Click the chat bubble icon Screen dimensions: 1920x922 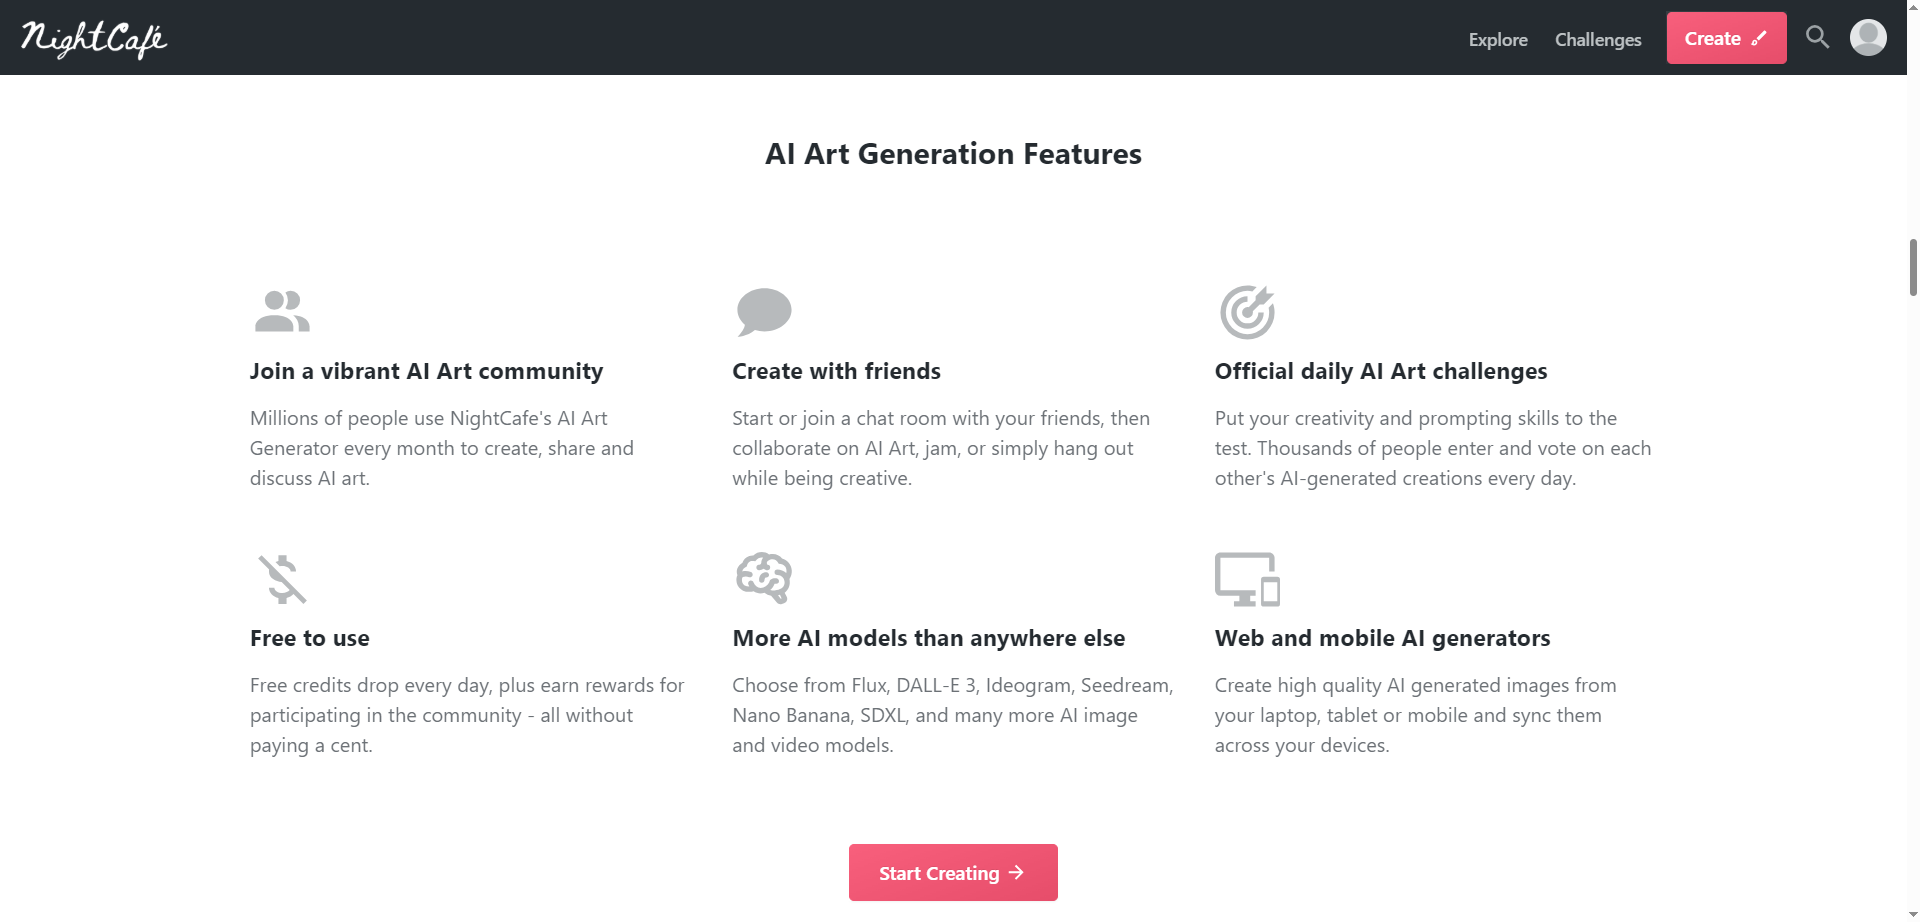(x=764, y=311)
